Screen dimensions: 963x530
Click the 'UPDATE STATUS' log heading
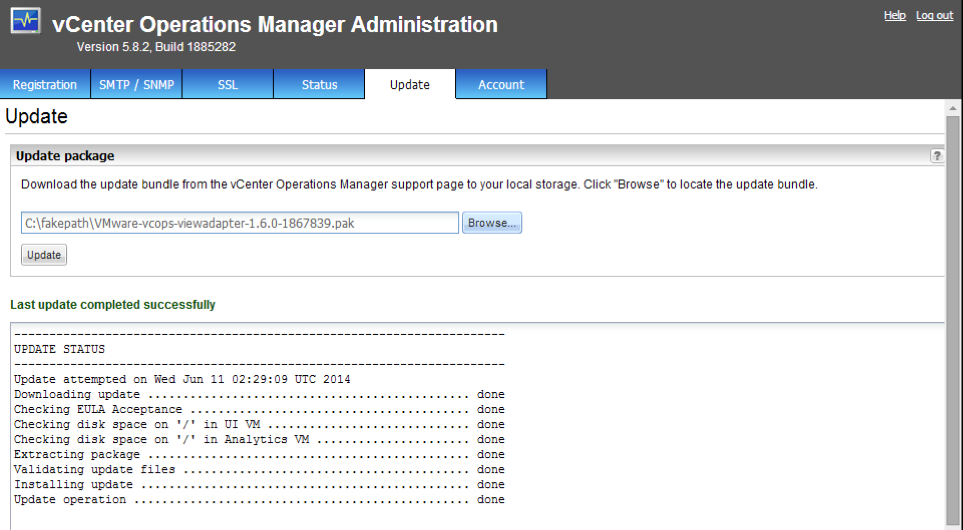[x=60, y=349]
